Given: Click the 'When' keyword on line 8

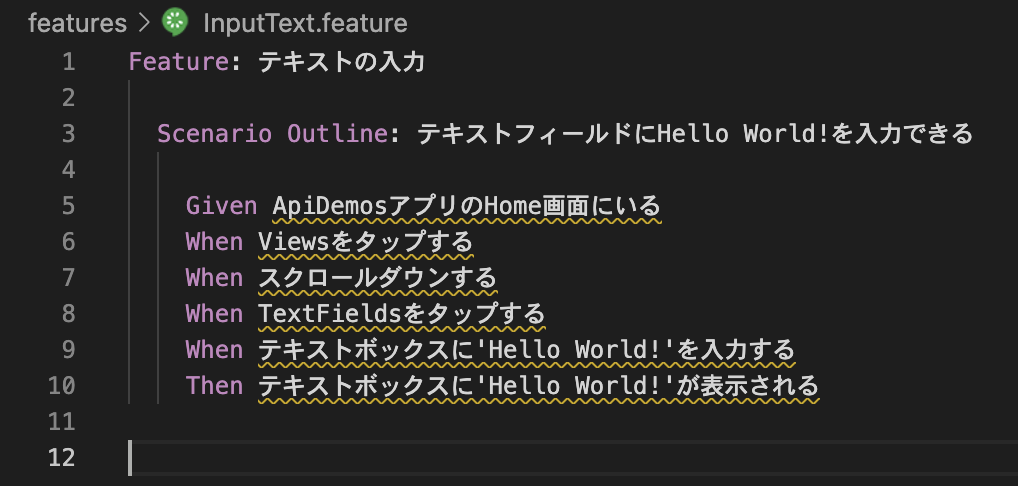Looking at the screenshot, I should point(214,314).
